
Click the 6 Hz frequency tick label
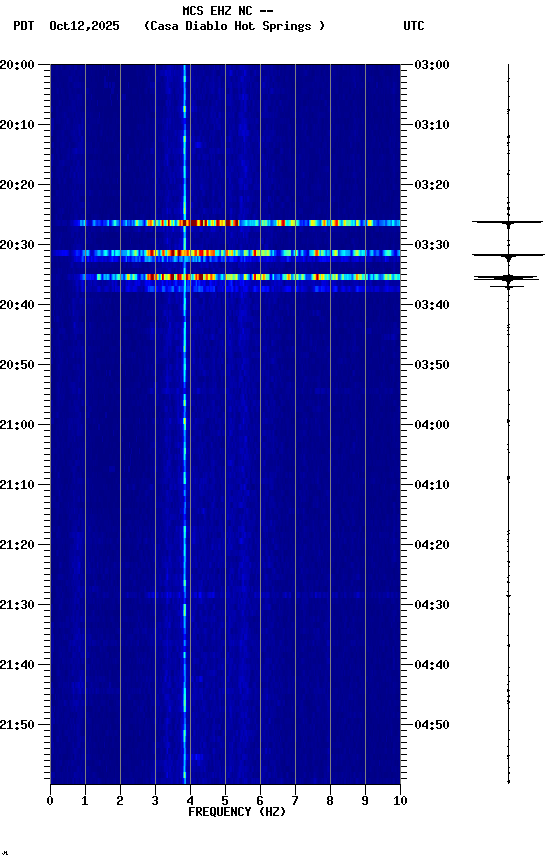tap(260, 801)
